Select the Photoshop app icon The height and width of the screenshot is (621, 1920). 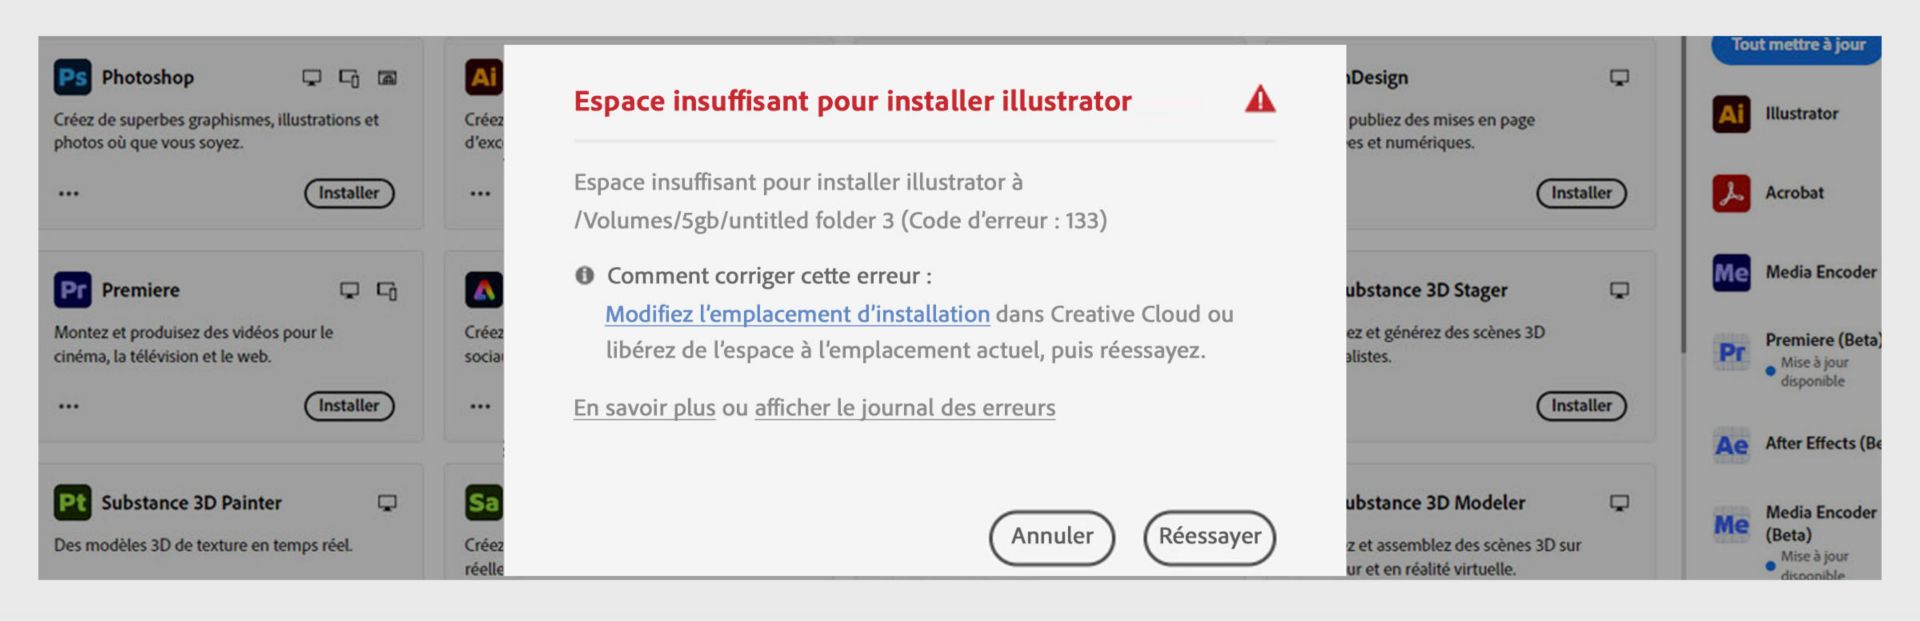point(74,76)
